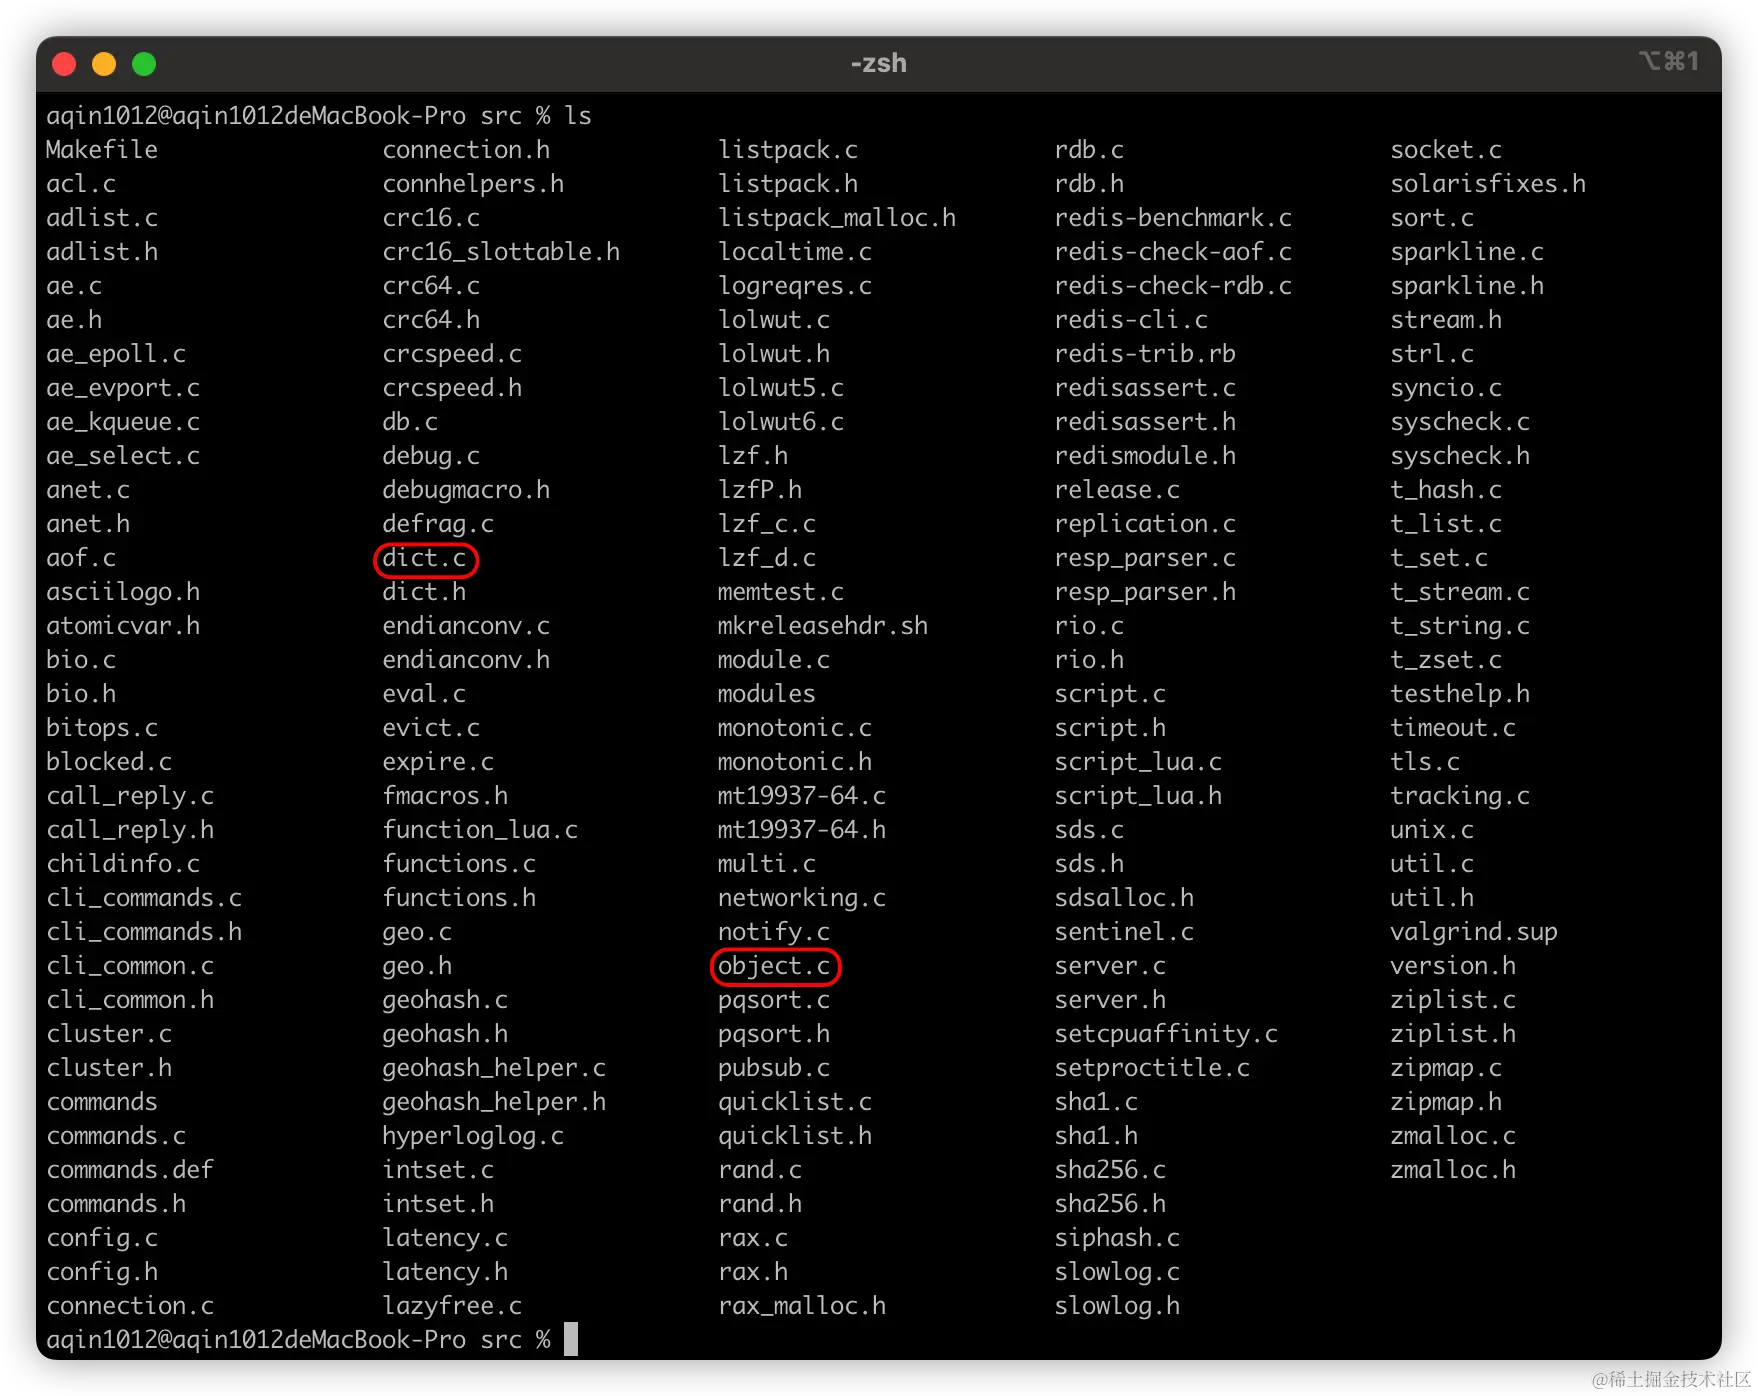Click the red close window button
This screenshot has width=1758, height=1396.
[64, 64]
